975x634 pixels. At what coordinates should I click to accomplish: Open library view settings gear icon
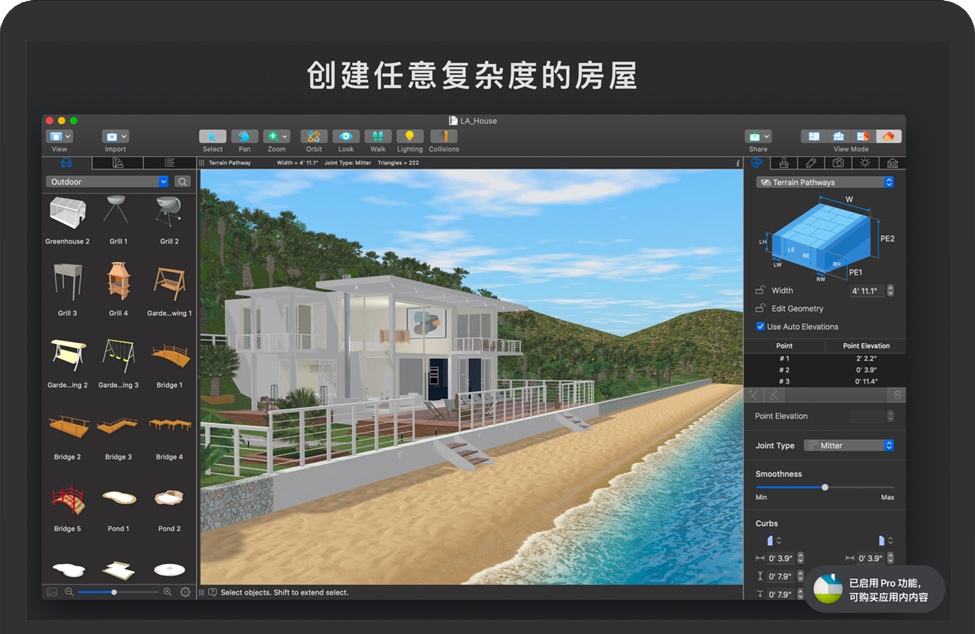tap(185, 592)
